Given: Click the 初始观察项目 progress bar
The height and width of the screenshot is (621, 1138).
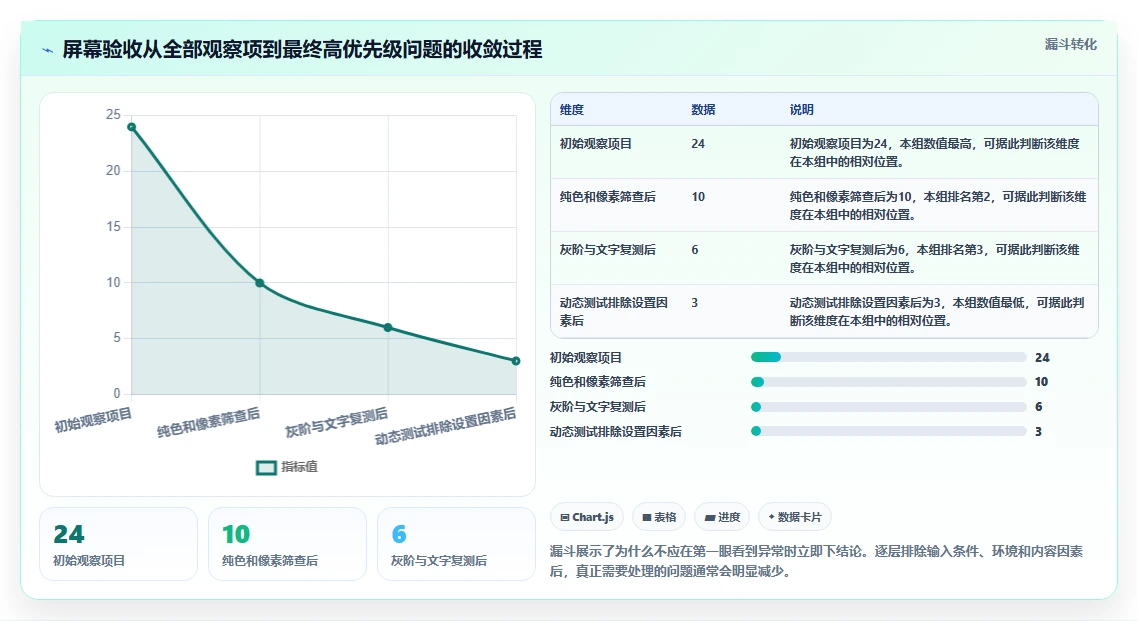Looking at the screenshot, I should point(888,357).
